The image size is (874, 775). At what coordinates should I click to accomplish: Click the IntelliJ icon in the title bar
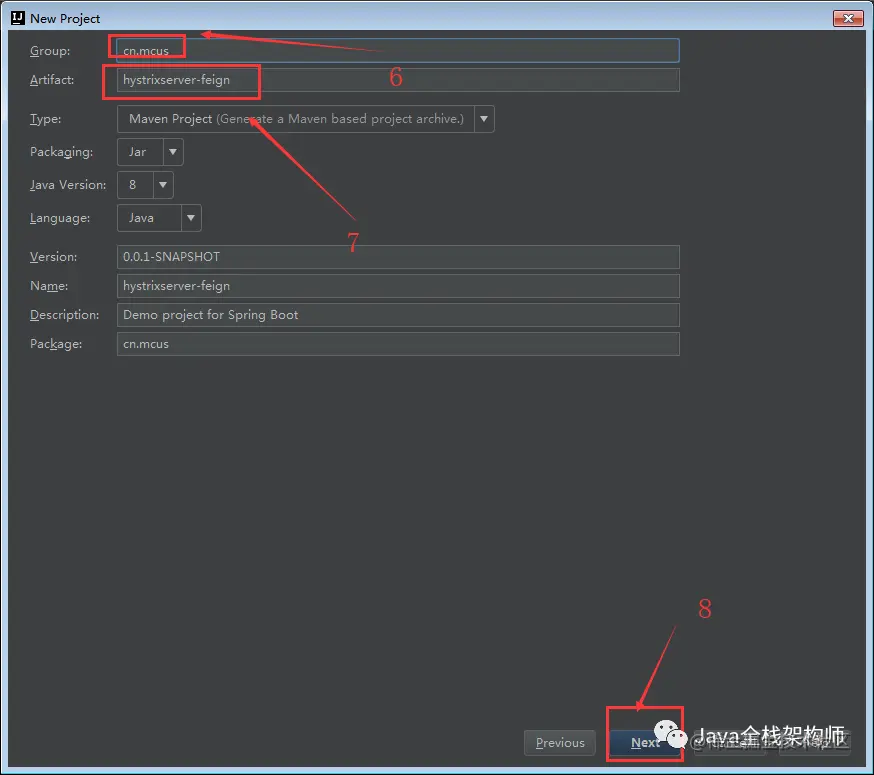pyautogui.click(x=18, y=18)
